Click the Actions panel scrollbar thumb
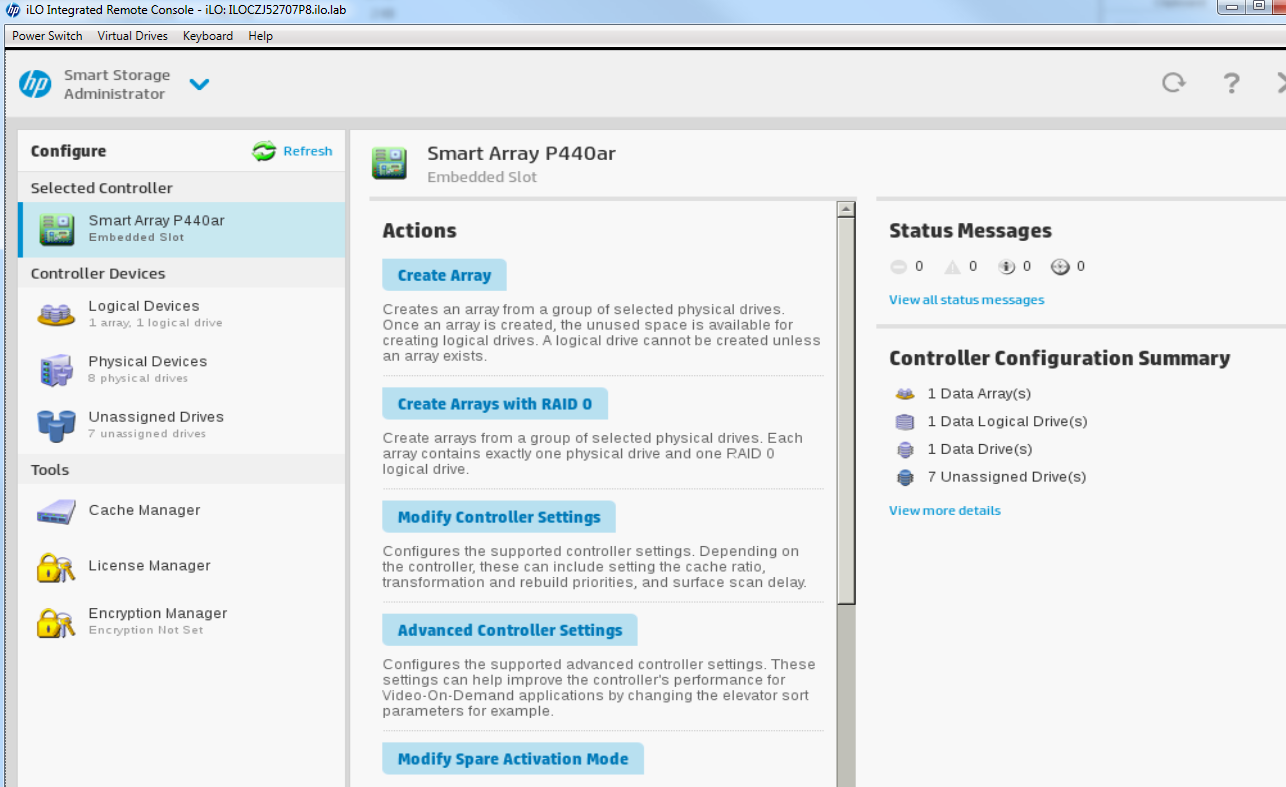This screenshot has height=787, width=1286. point(846,410)
